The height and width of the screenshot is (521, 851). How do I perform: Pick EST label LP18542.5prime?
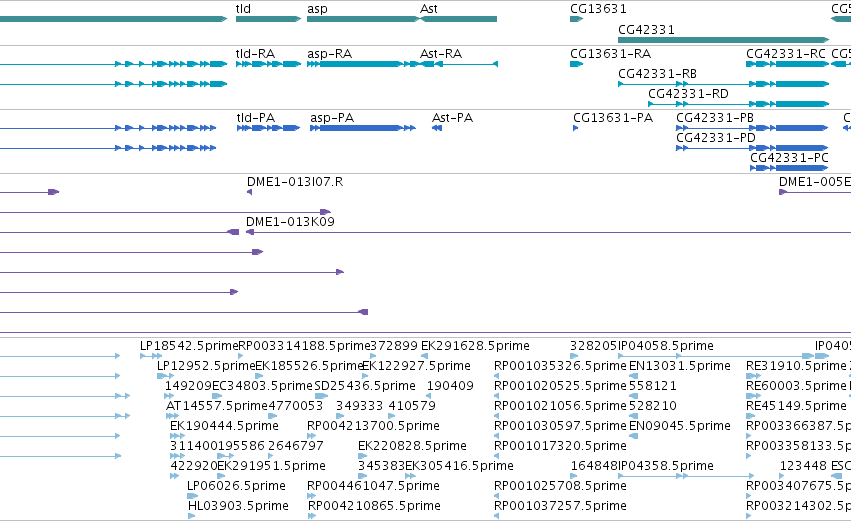point(189,346)
